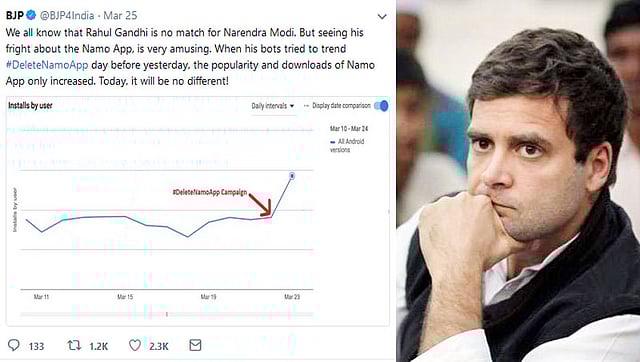Click the 1.2K retweet count
Viewport: 640px width, 362px height.
tap(98, 346)
